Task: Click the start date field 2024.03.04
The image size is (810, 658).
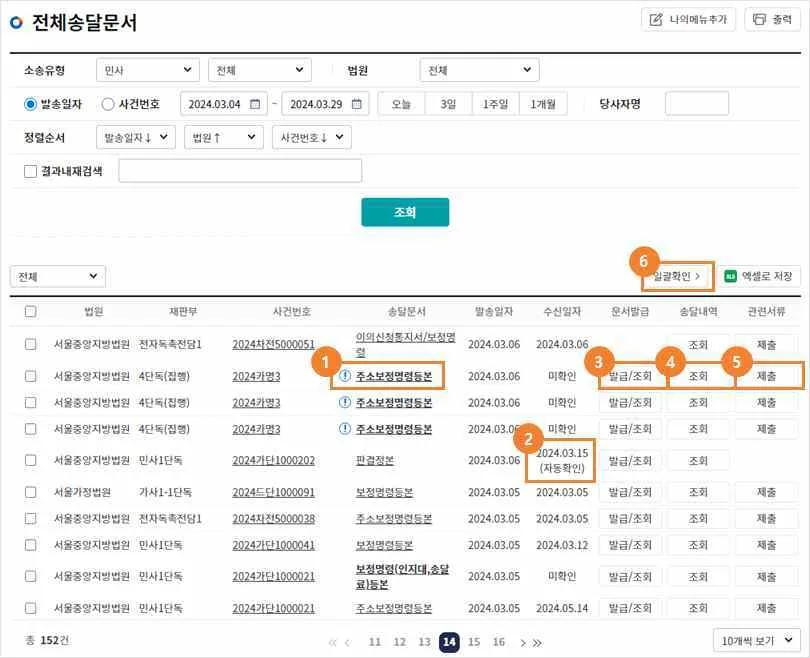Action: click(x=224, y=104)
